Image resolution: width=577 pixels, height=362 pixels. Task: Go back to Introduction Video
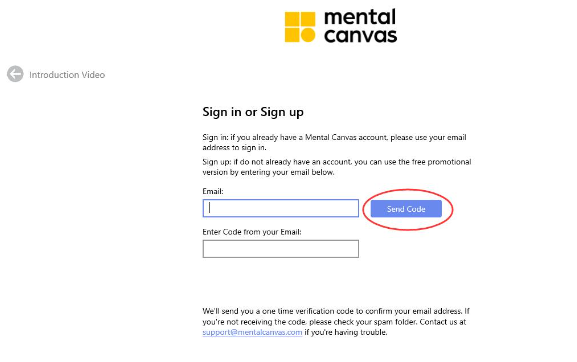click(x=67, y=75)
